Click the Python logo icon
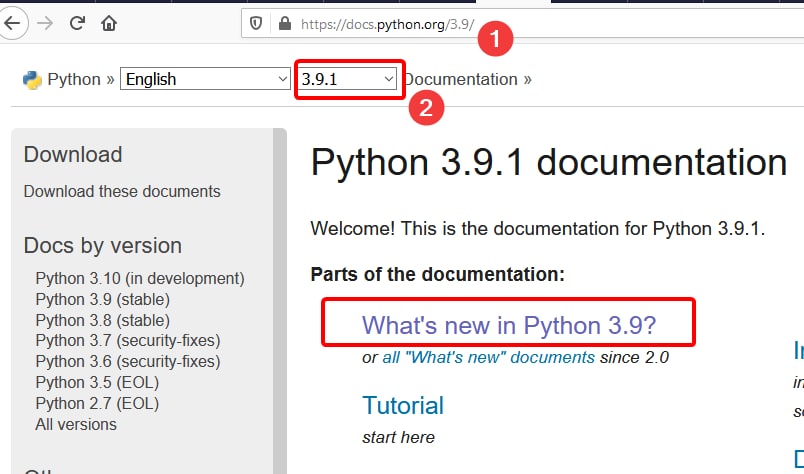 click(x=32, y=80)
